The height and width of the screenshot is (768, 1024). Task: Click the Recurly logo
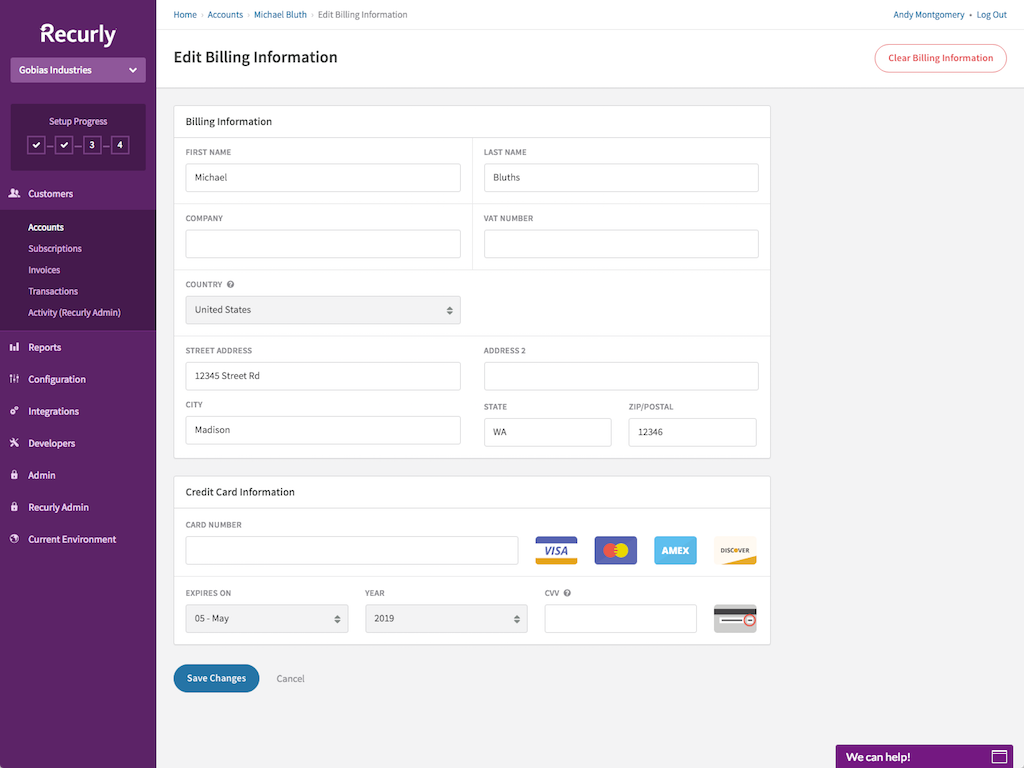click(x=78, y=34)
